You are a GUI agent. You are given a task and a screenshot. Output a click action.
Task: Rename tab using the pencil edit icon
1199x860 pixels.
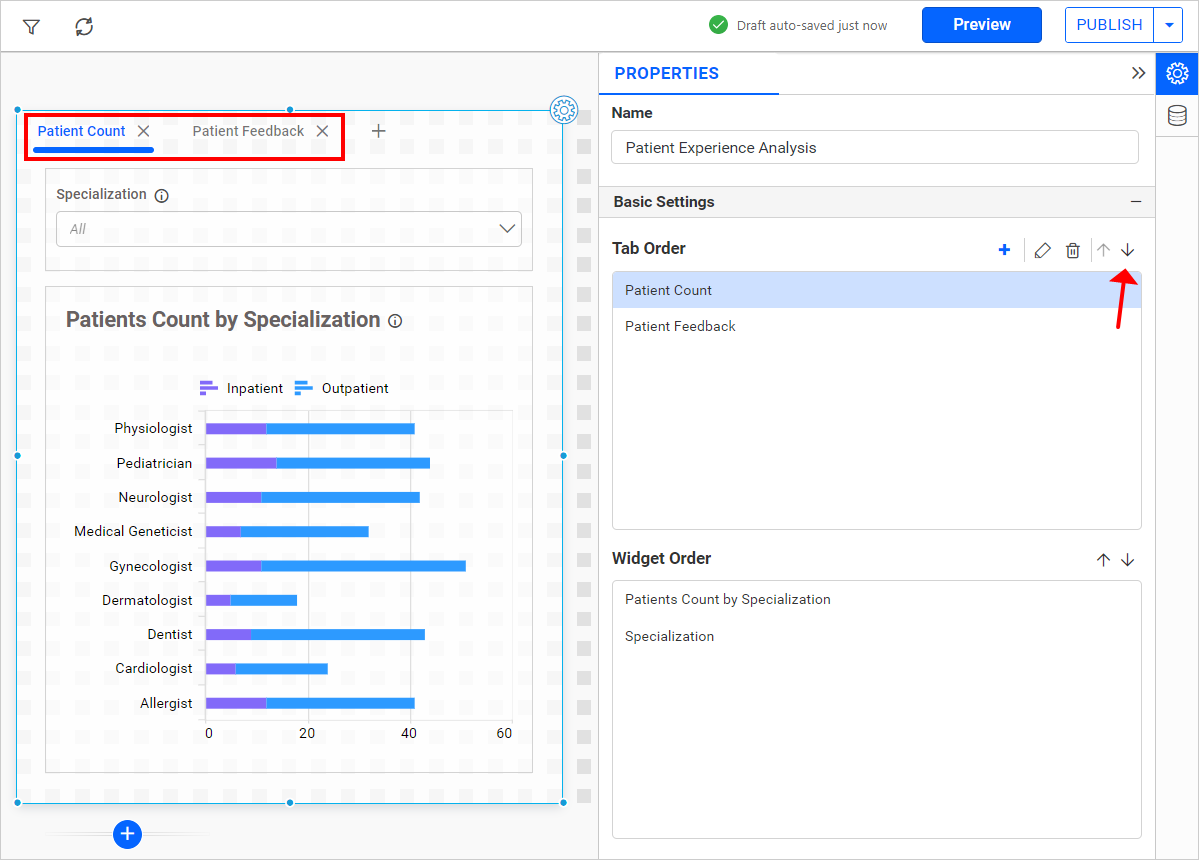(x=1042, y=250)
